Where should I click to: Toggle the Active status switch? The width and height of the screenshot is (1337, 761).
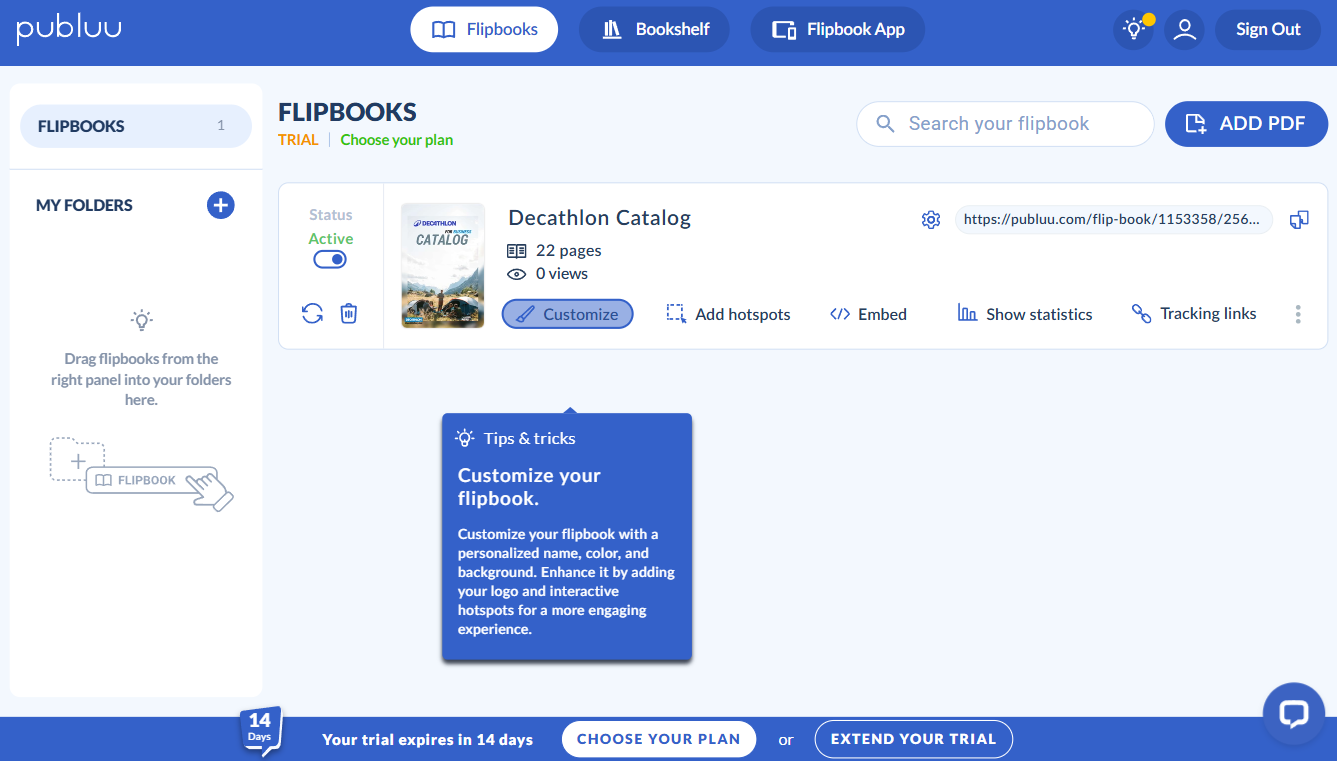coord(330,259)
